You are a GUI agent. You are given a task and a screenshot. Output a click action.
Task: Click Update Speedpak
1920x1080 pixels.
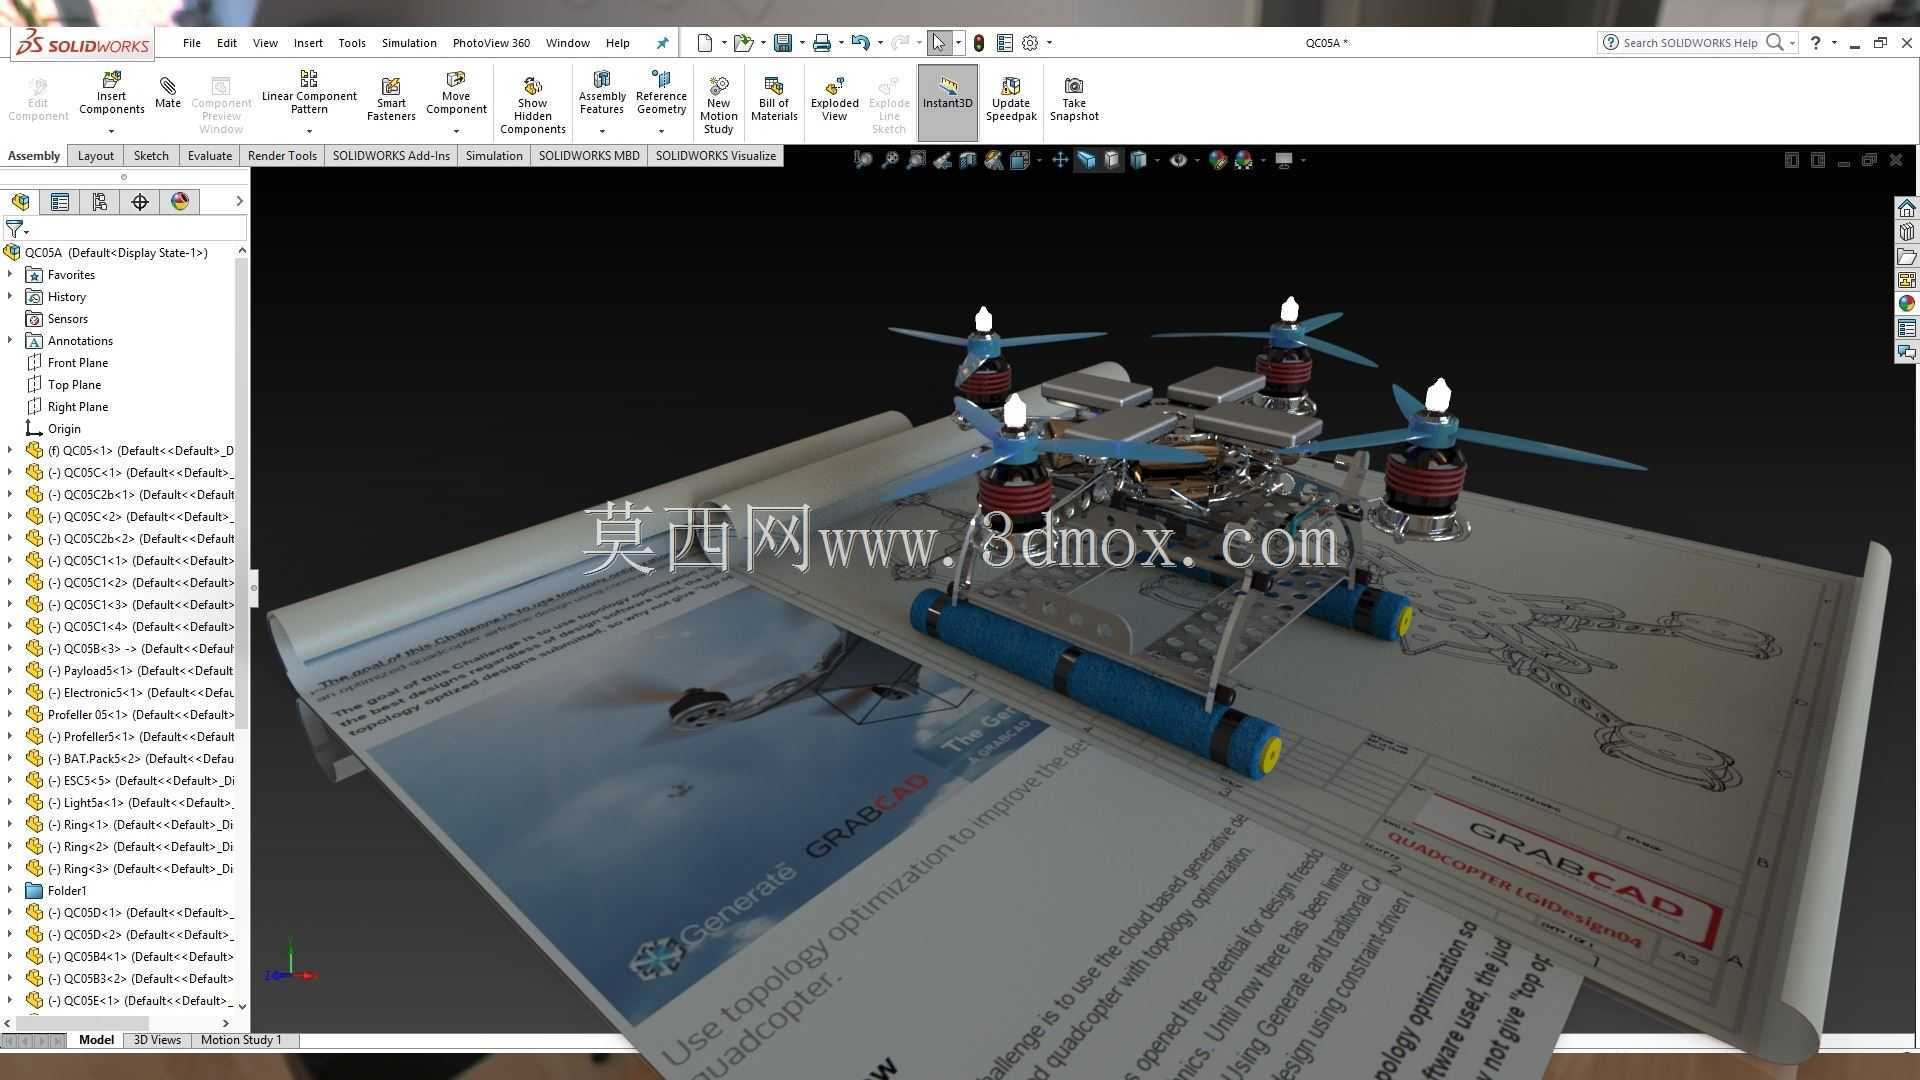pos(1011,99)
